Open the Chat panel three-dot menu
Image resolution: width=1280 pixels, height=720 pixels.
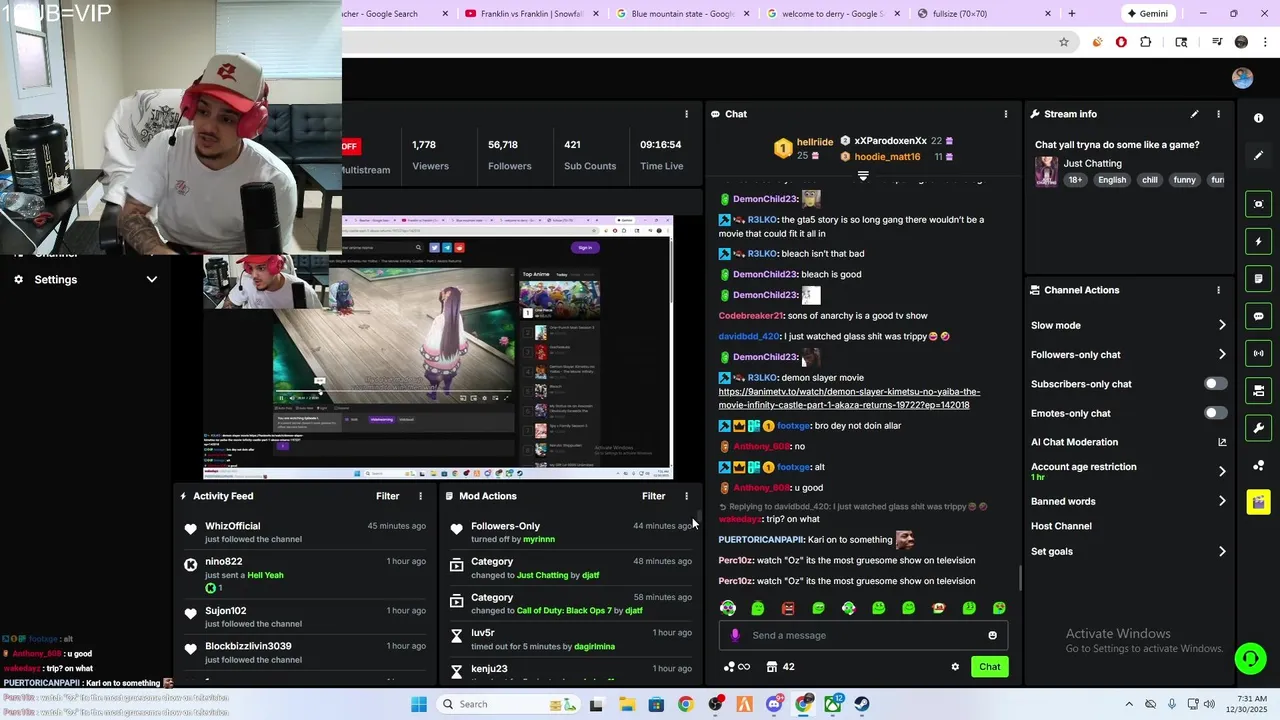tap(1006, 114)
